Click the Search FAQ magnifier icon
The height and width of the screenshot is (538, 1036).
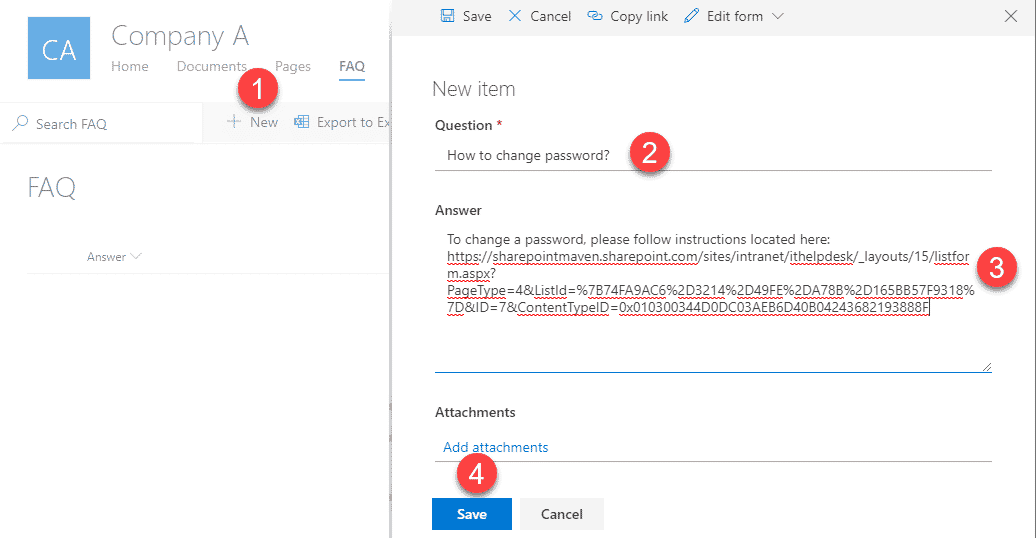[20, 123]
